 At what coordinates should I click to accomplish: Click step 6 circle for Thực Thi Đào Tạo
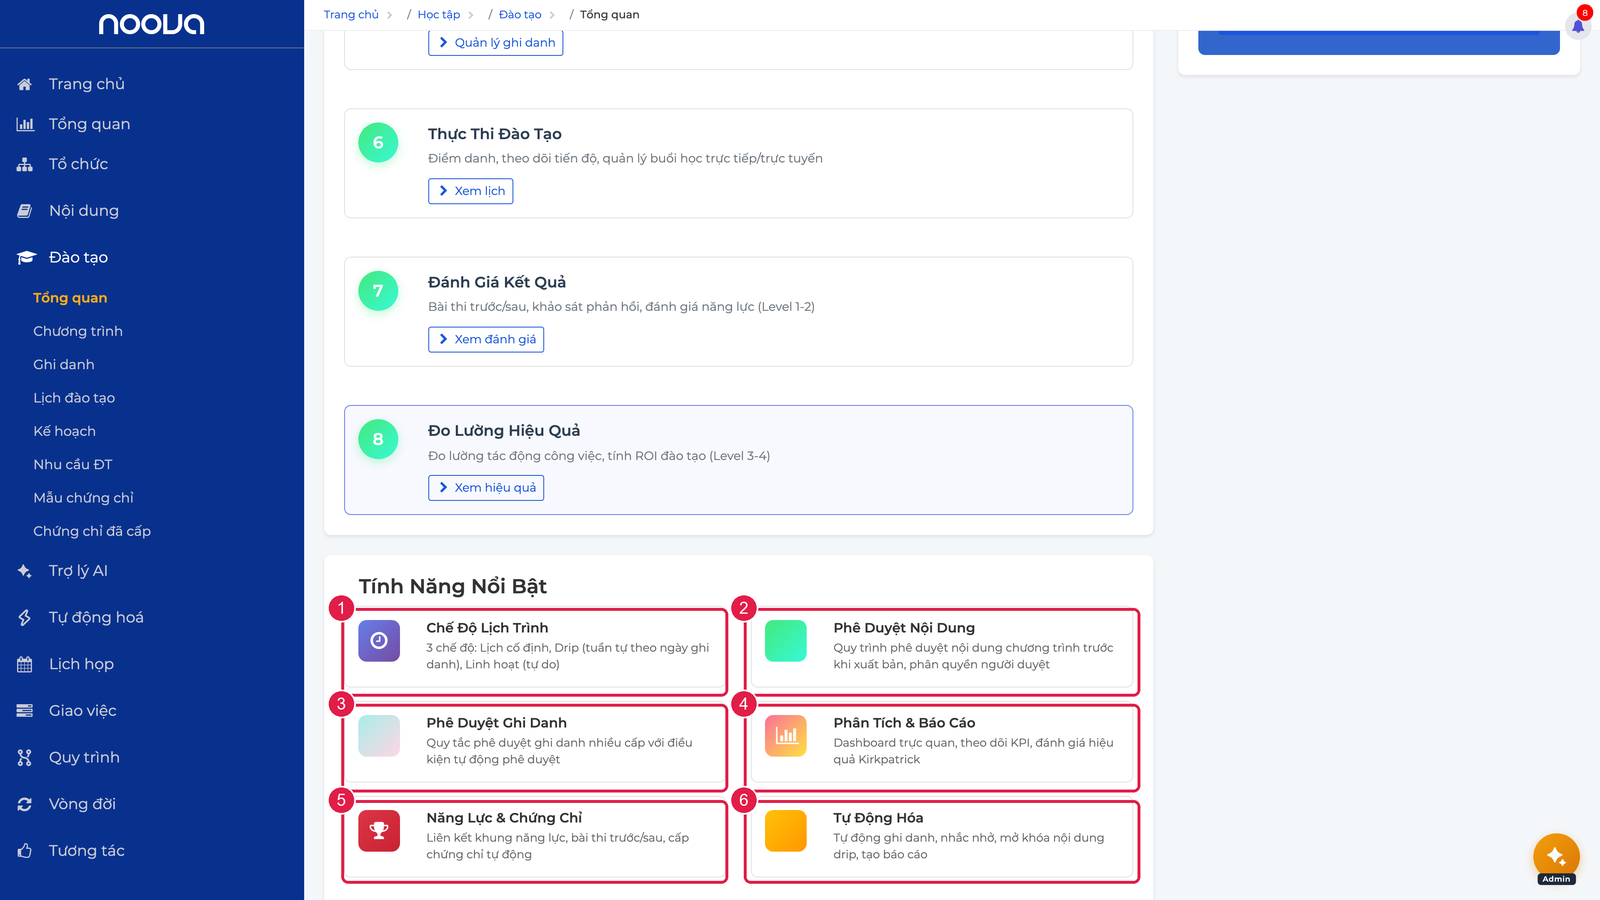[x=378, y=143]
